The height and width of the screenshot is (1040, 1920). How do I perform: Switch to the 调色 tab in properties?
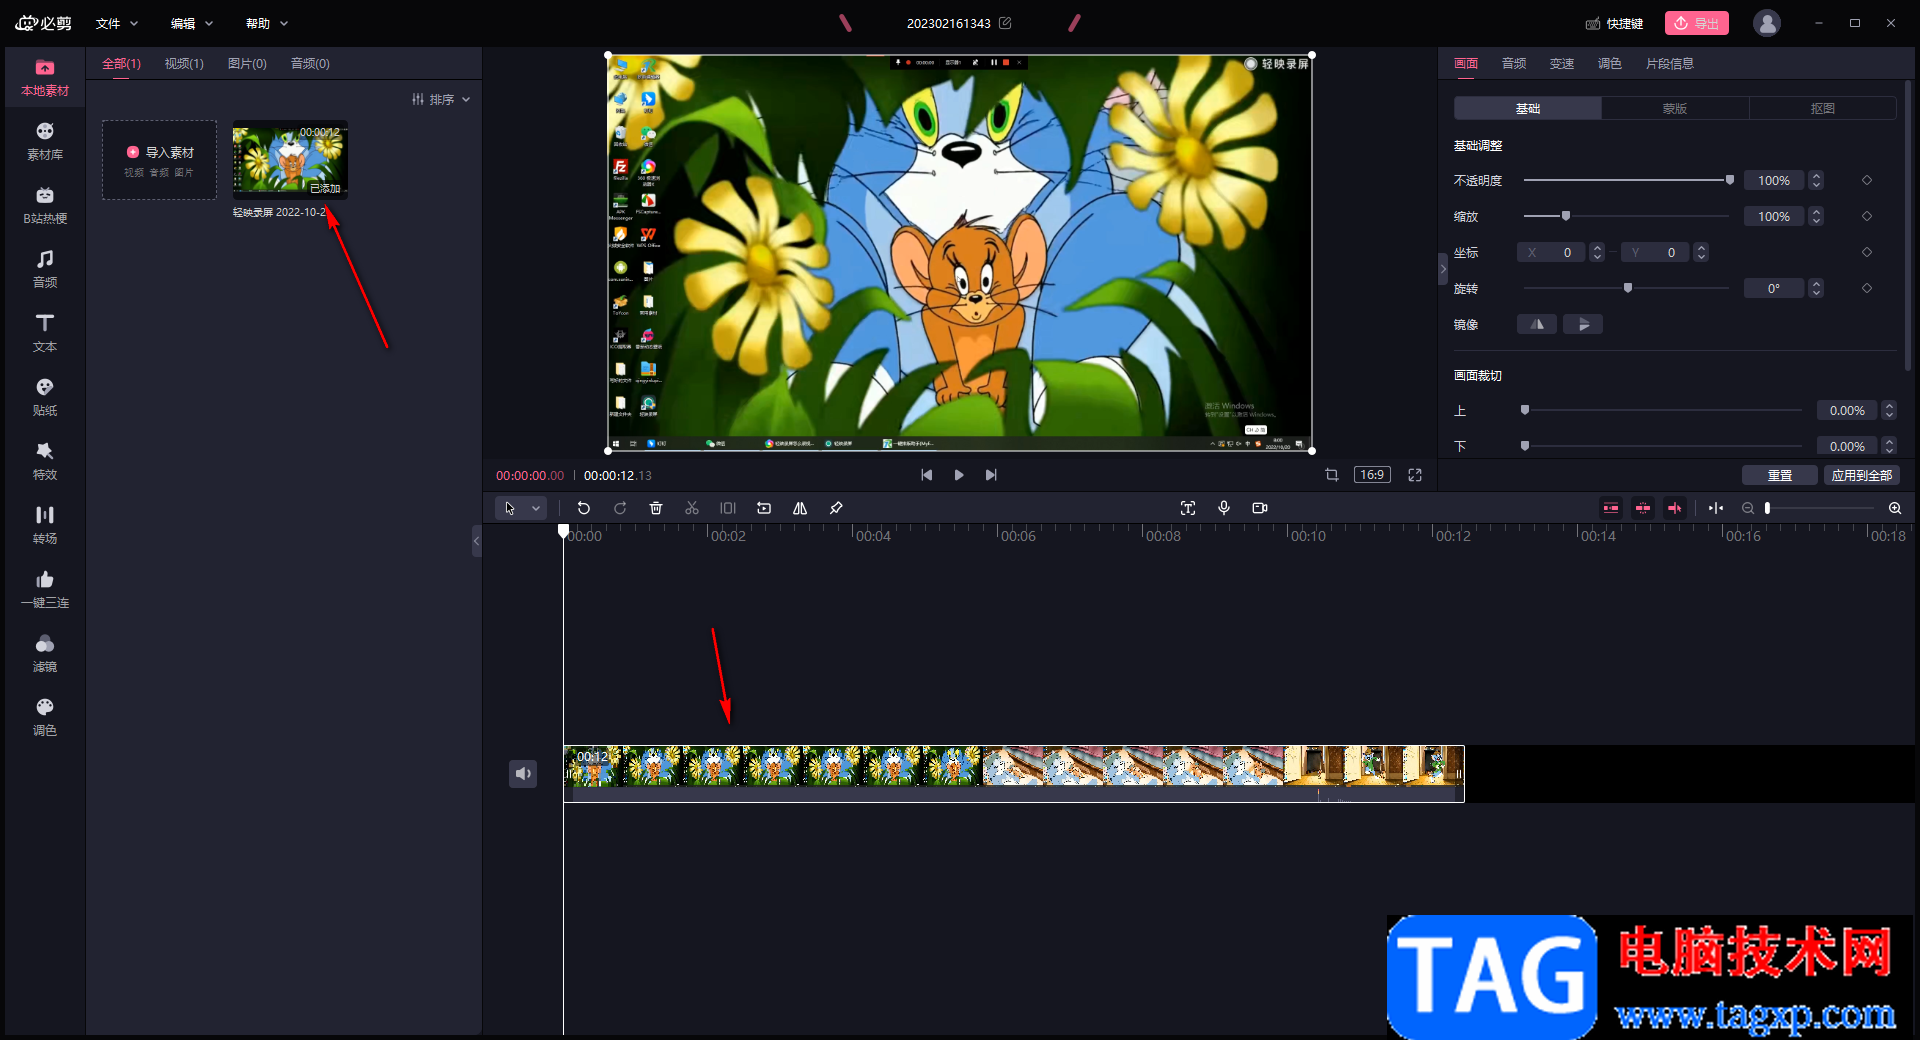[1610, 63]
